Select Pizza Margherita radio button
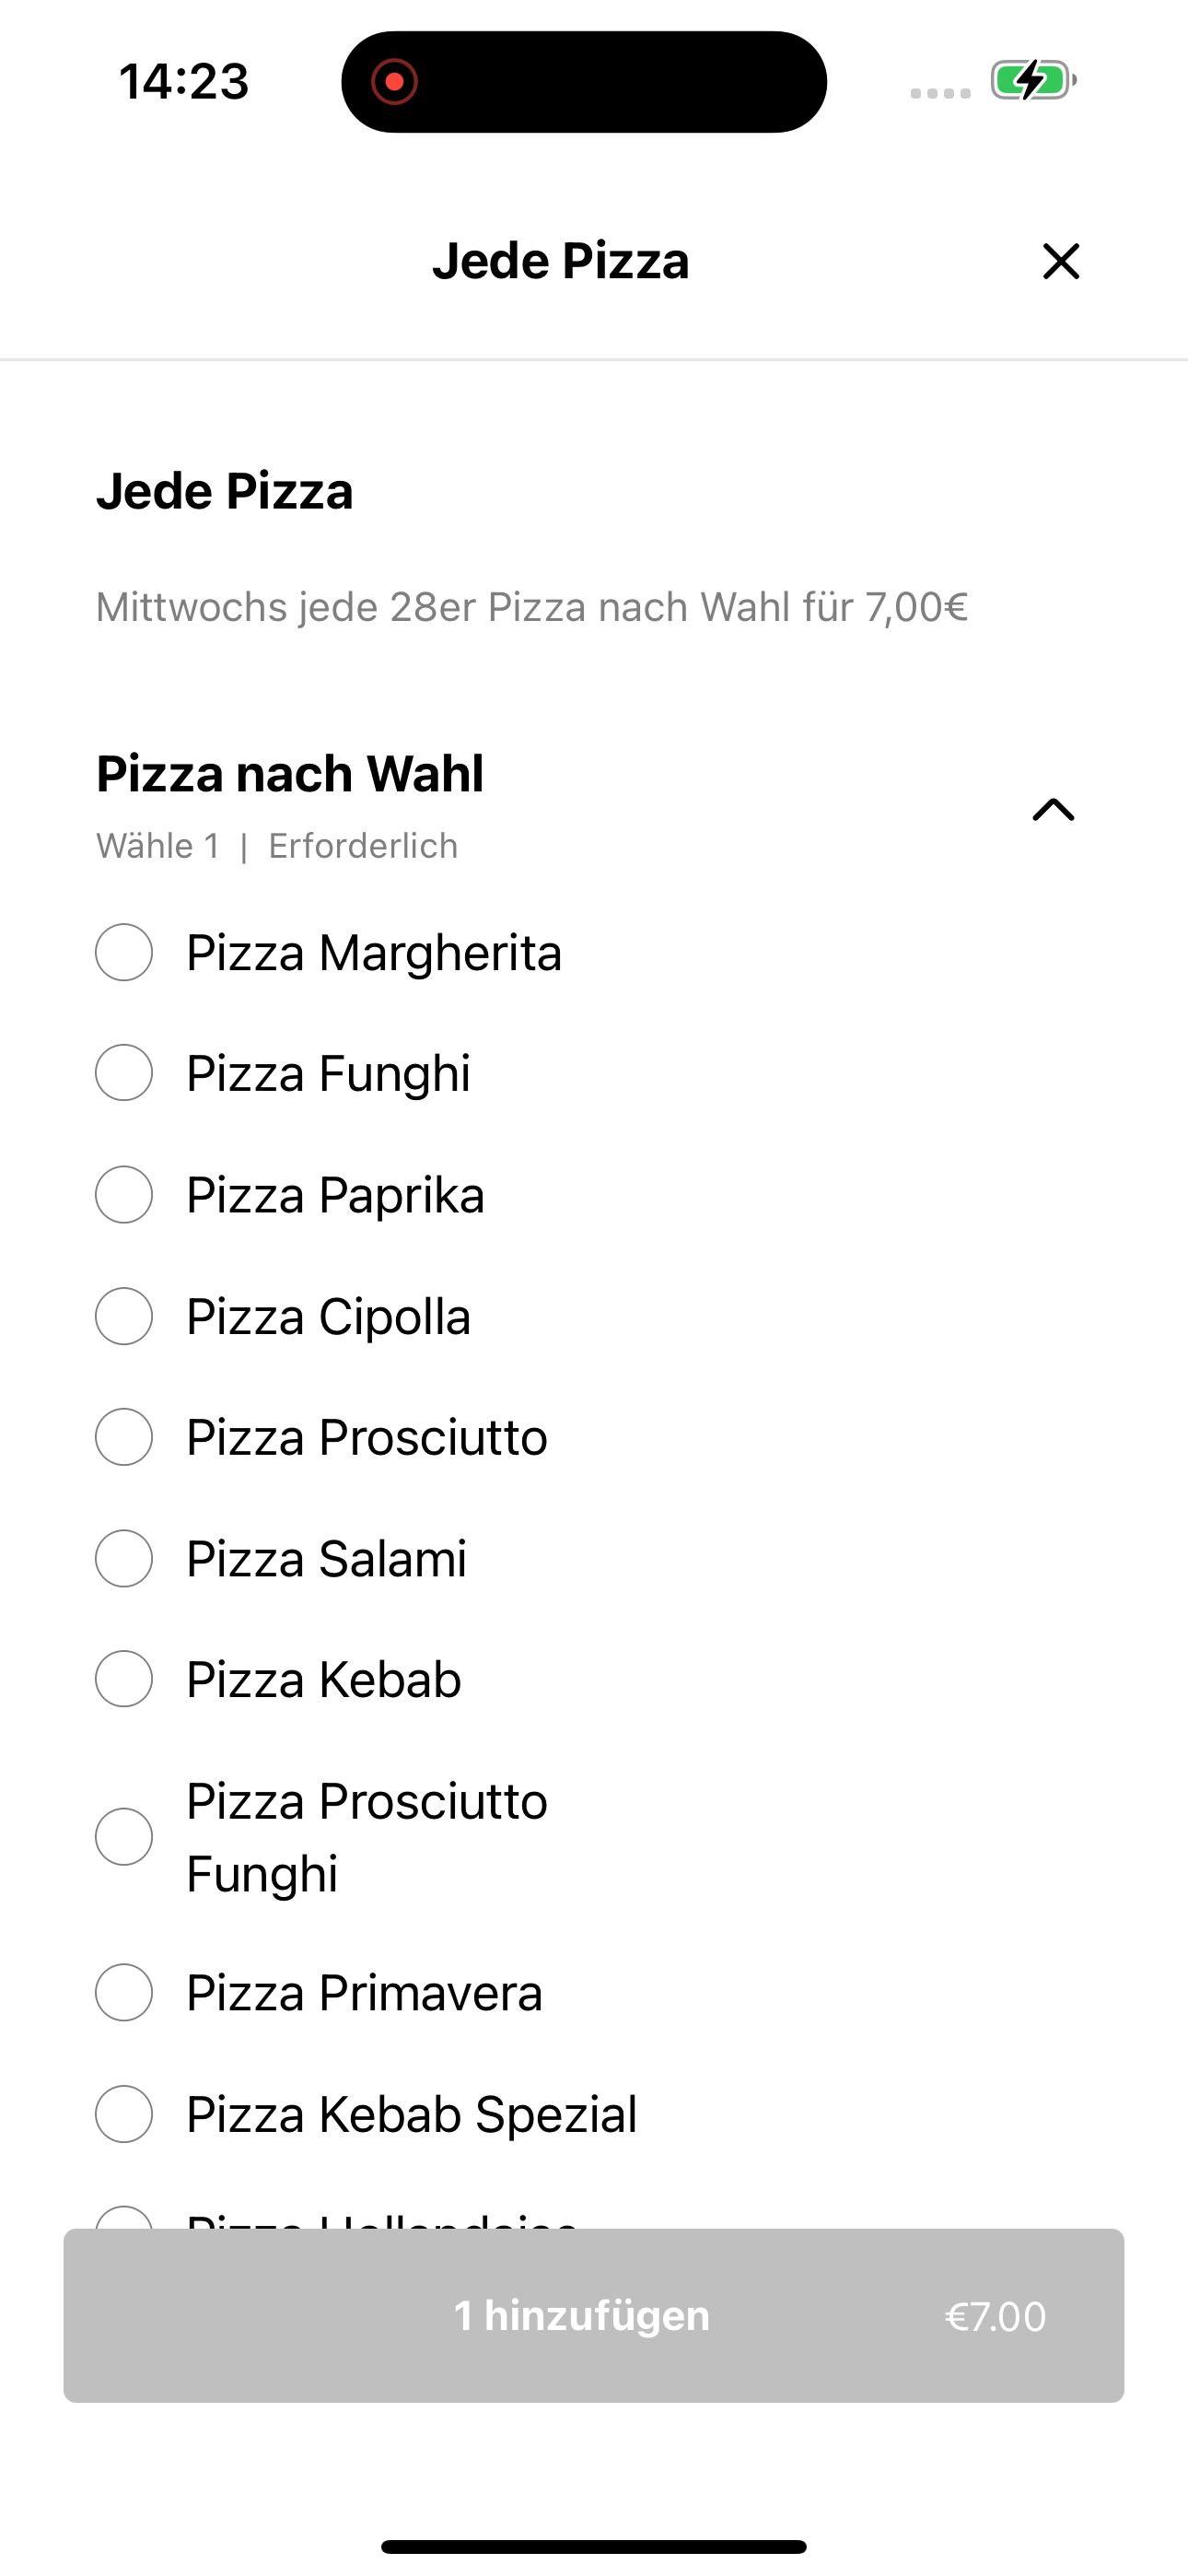This screenshot has width=1188, height=2576. pyautogui.click(x=124, y=952)
